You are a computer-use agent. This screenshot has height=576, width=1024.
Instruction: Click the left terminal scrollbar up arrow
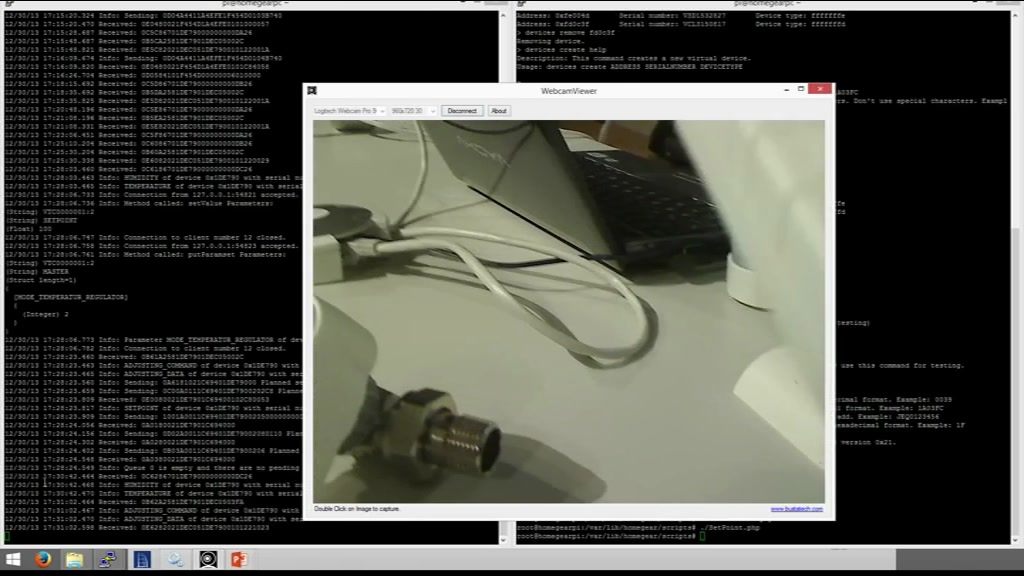pos(503,16)
